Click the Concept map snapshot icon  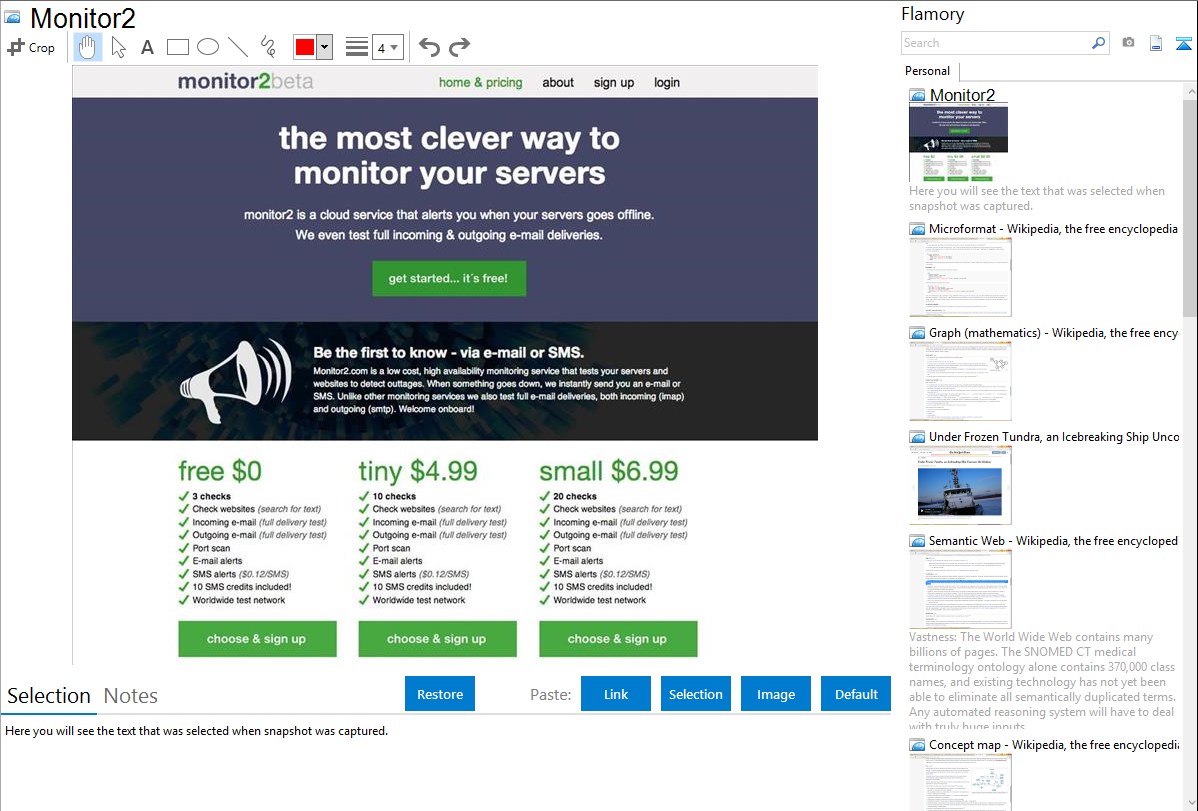(x=917, y=745)
